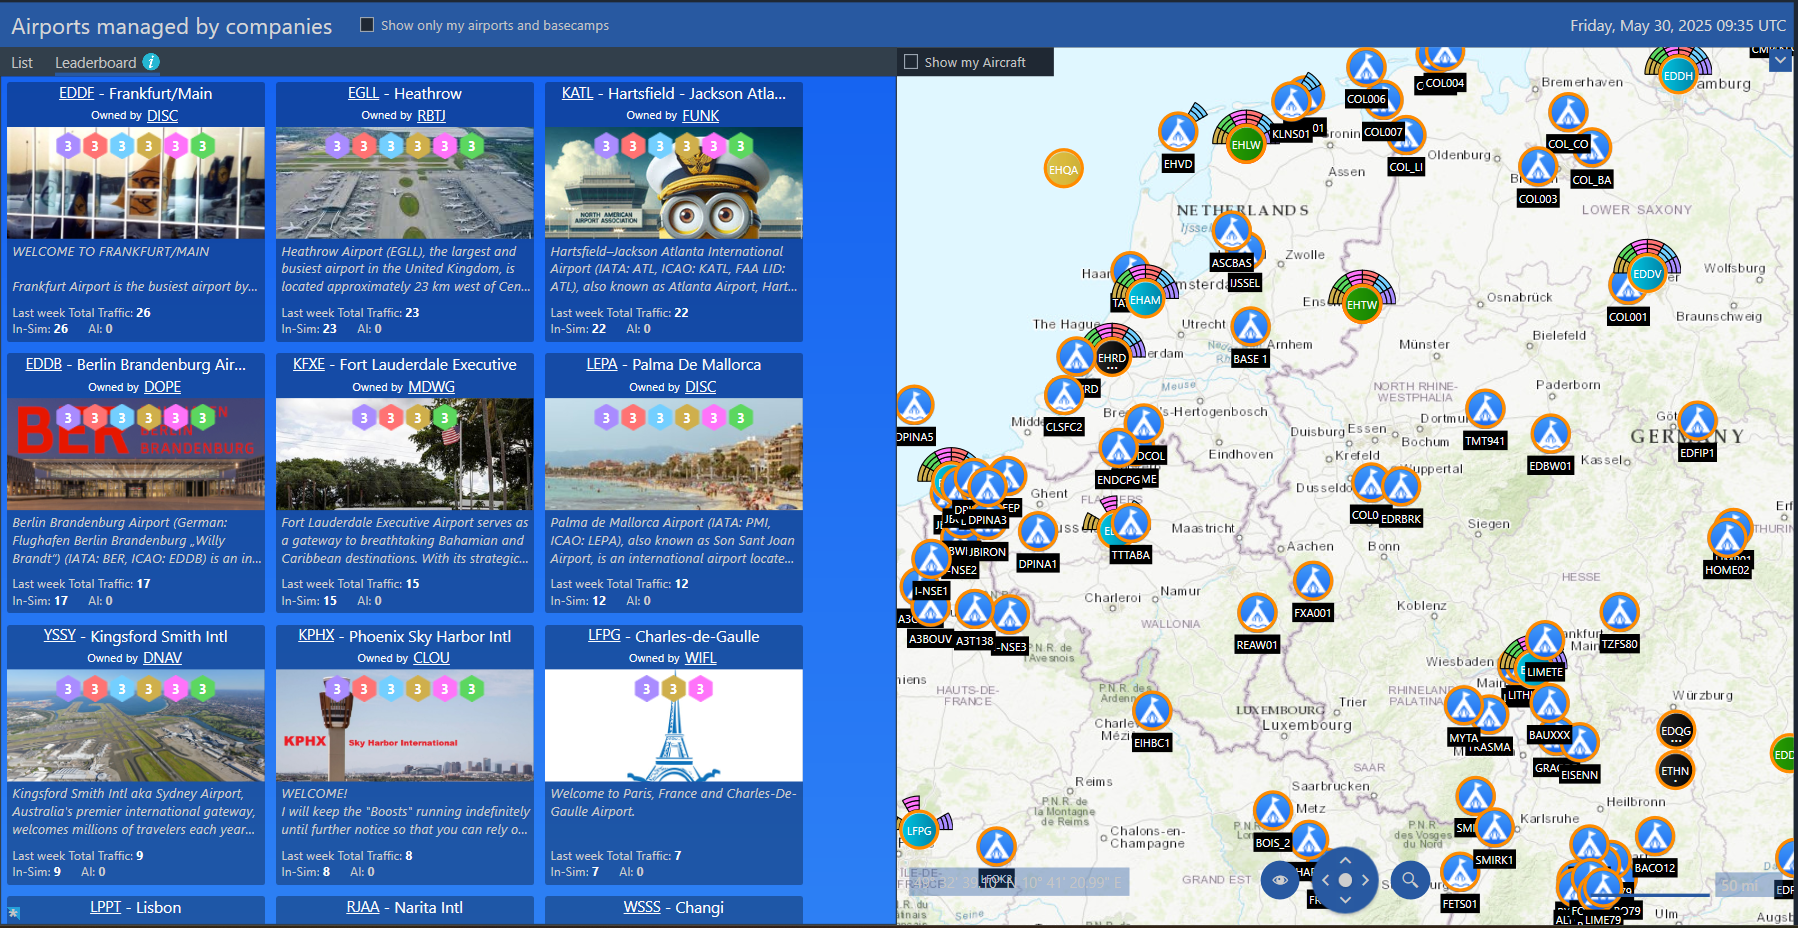Screen dimensions: 1798x928
Task: Open the KFXE airport code link
Action: (x=309, y=364)
